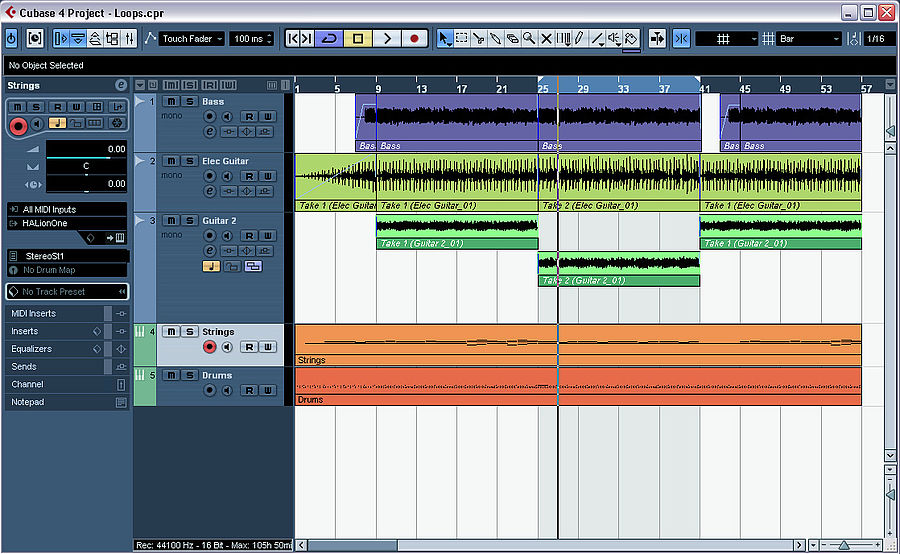Open the StereoSt1 program selector
Viewport: 900px width, 554px height.
coord(68,255)
